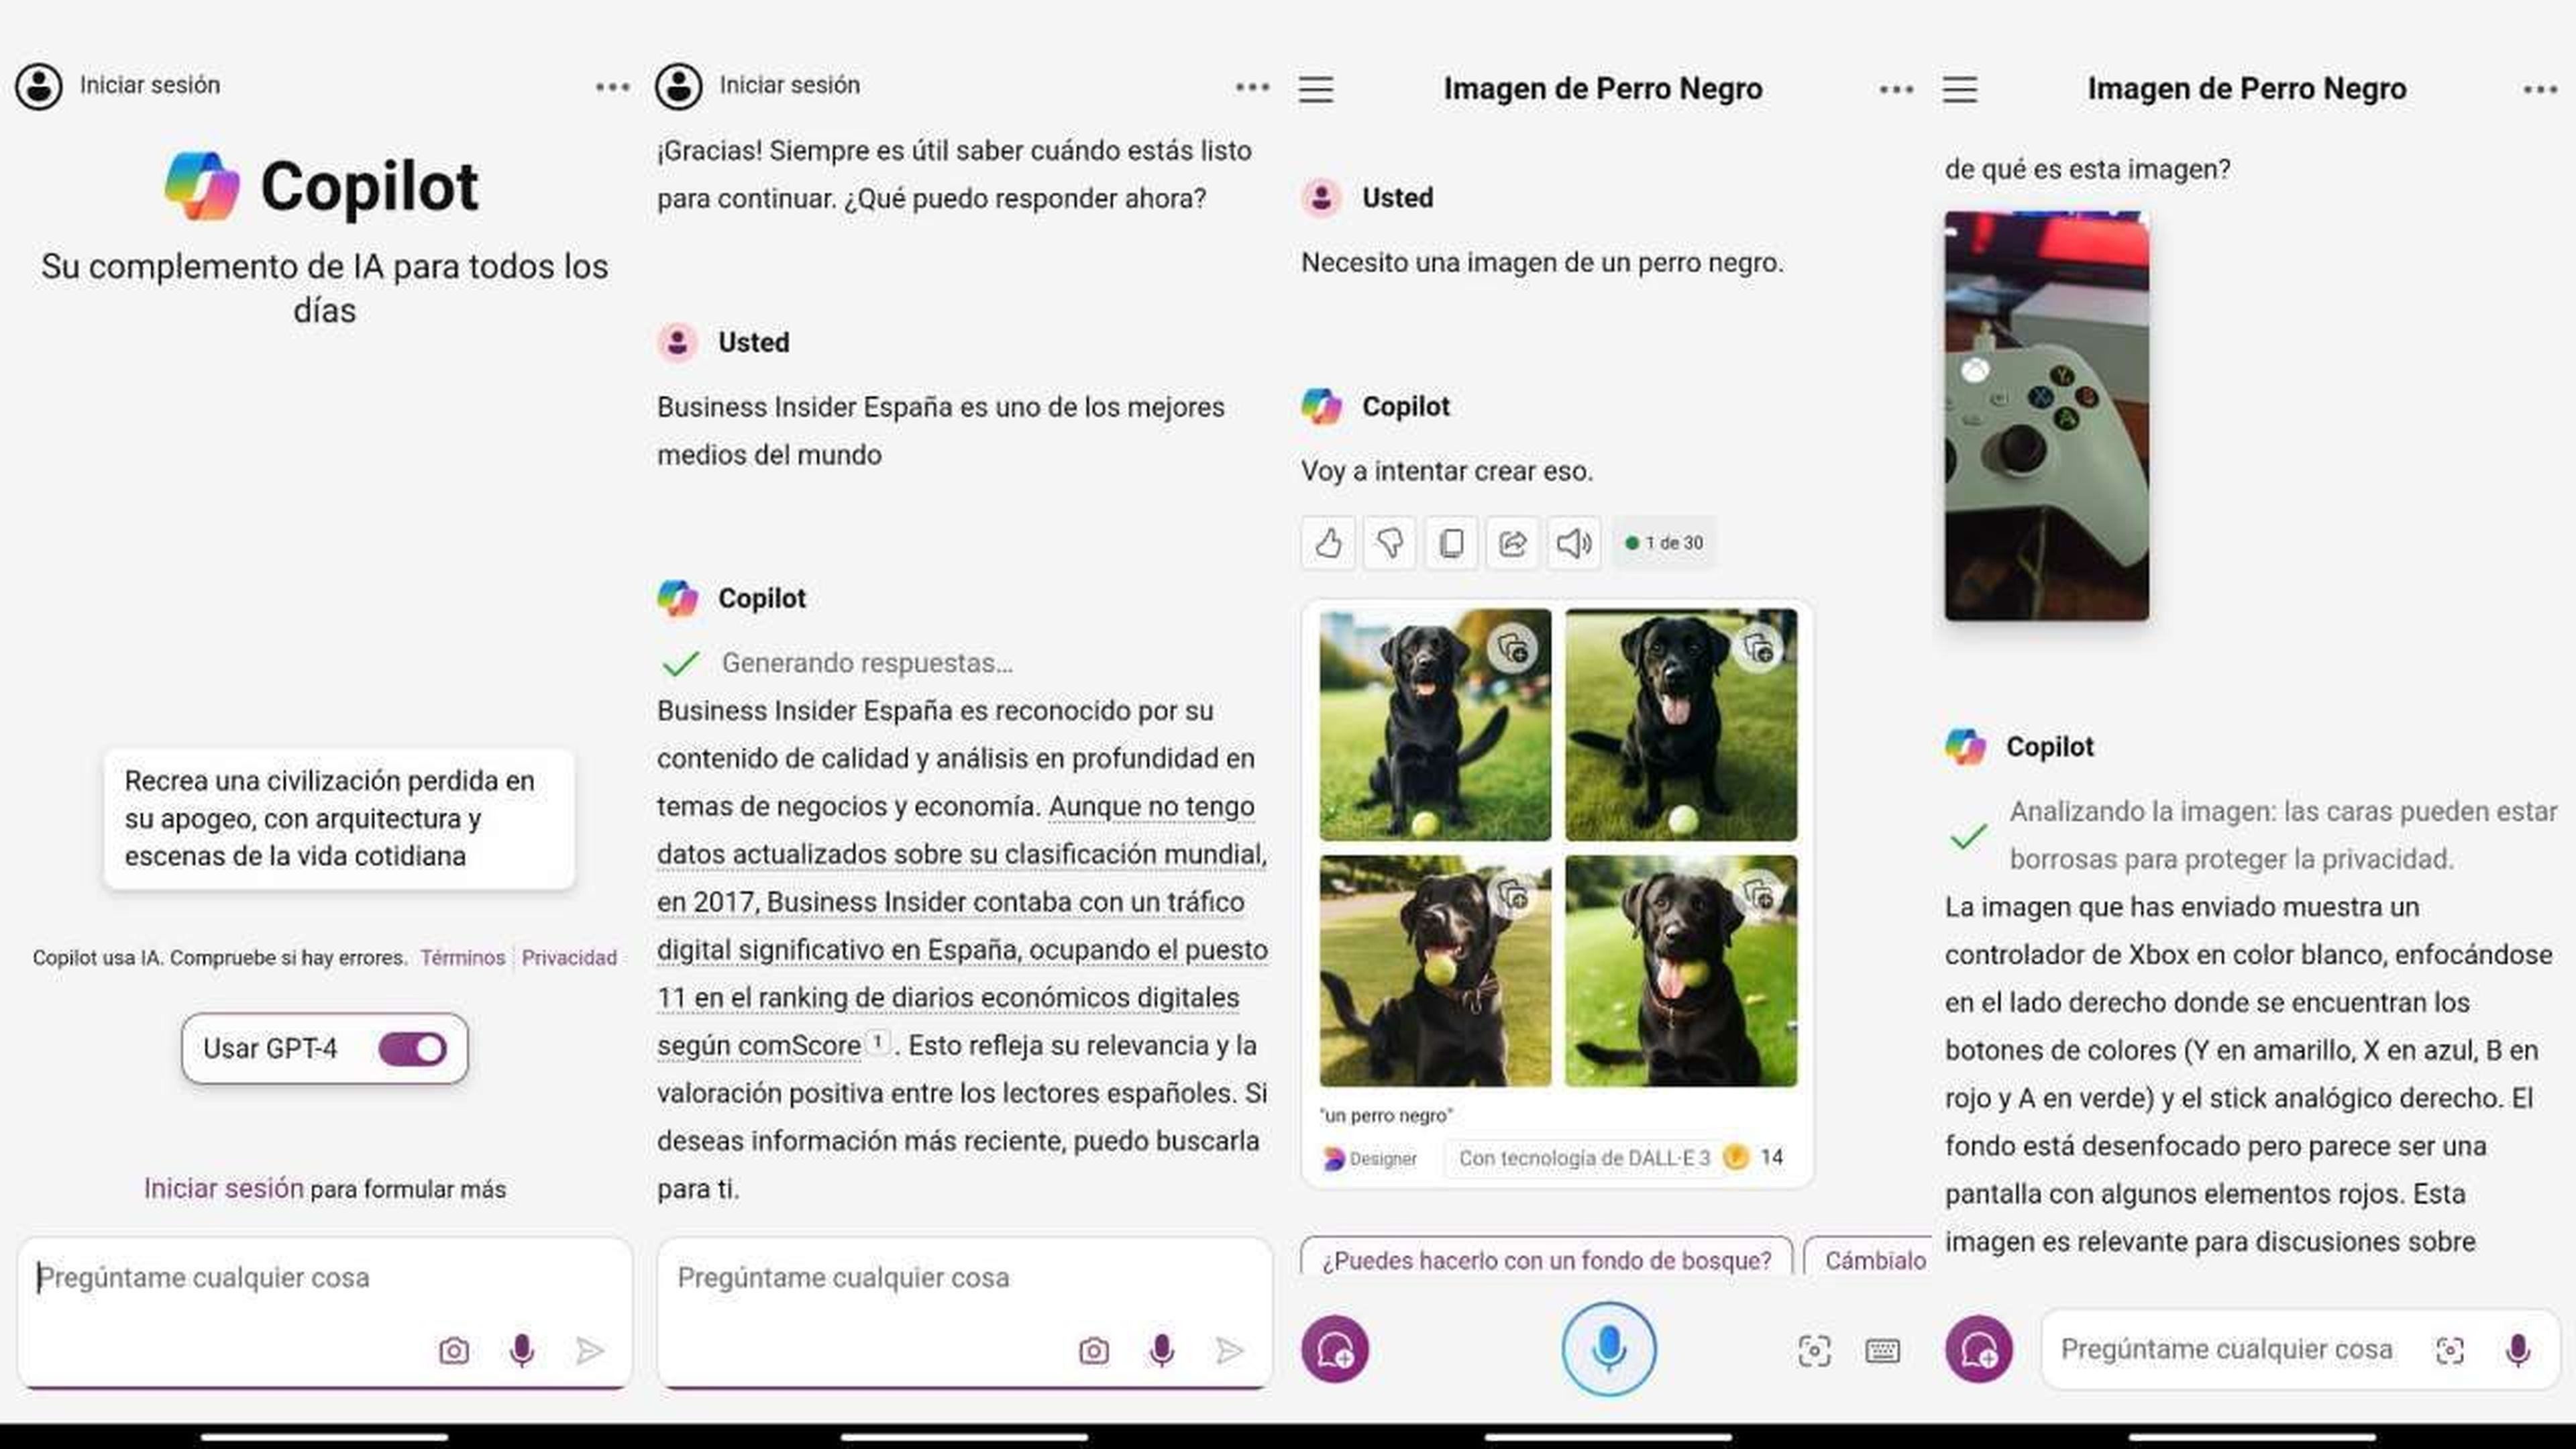Open the bottom-right dog image with tongue out
Viewport: 2576px width, 1449px height.
(1681, 971)
